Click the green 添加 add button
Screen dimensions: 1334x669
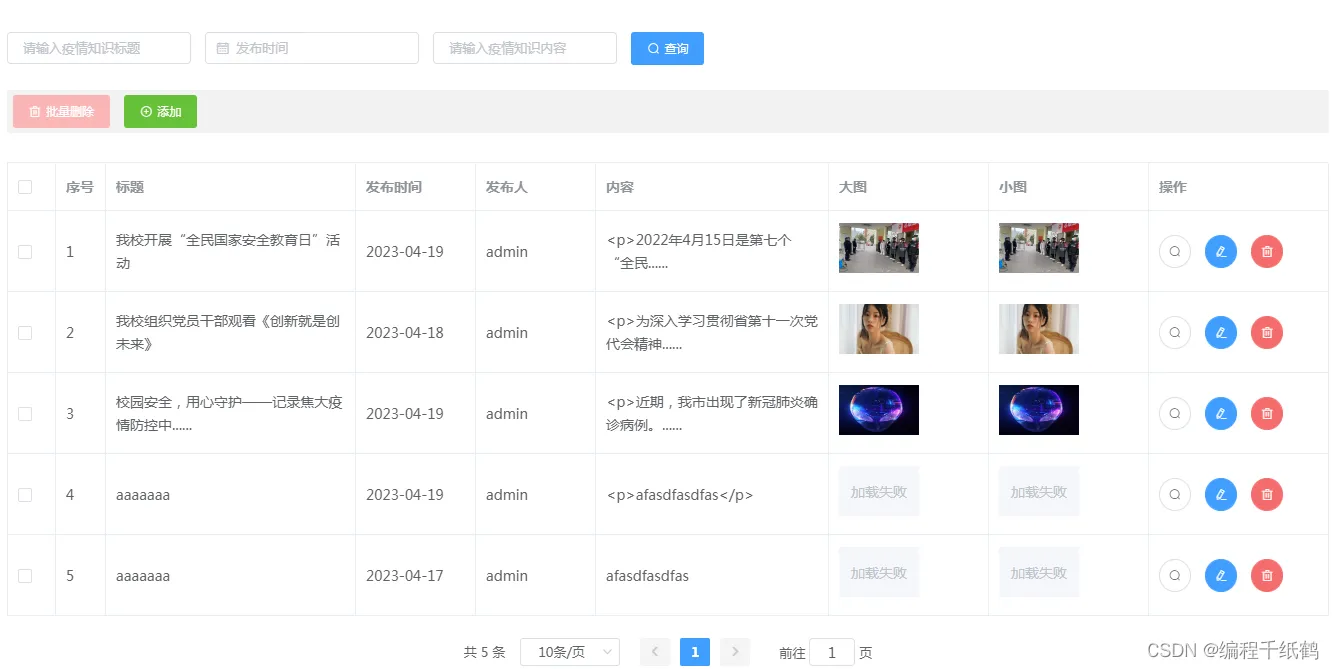pyautogui.click(x=160, y=112)
